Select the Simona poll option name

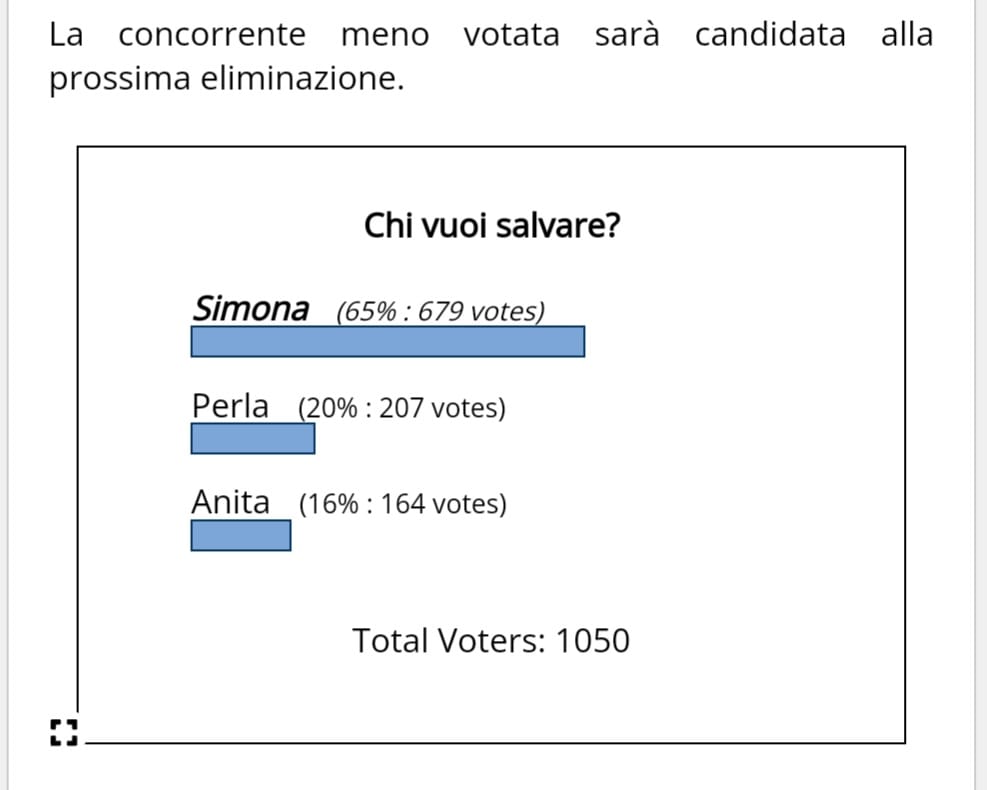[250, 309]
